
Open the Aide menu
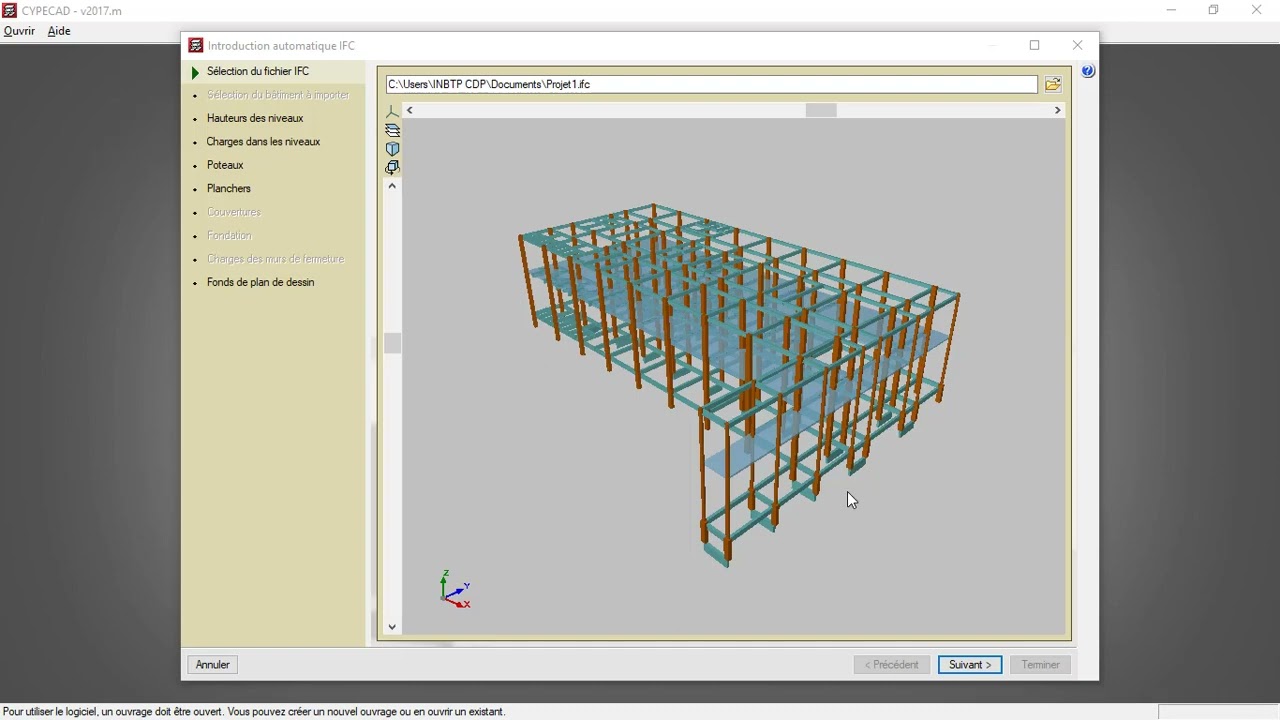[59, 31]
